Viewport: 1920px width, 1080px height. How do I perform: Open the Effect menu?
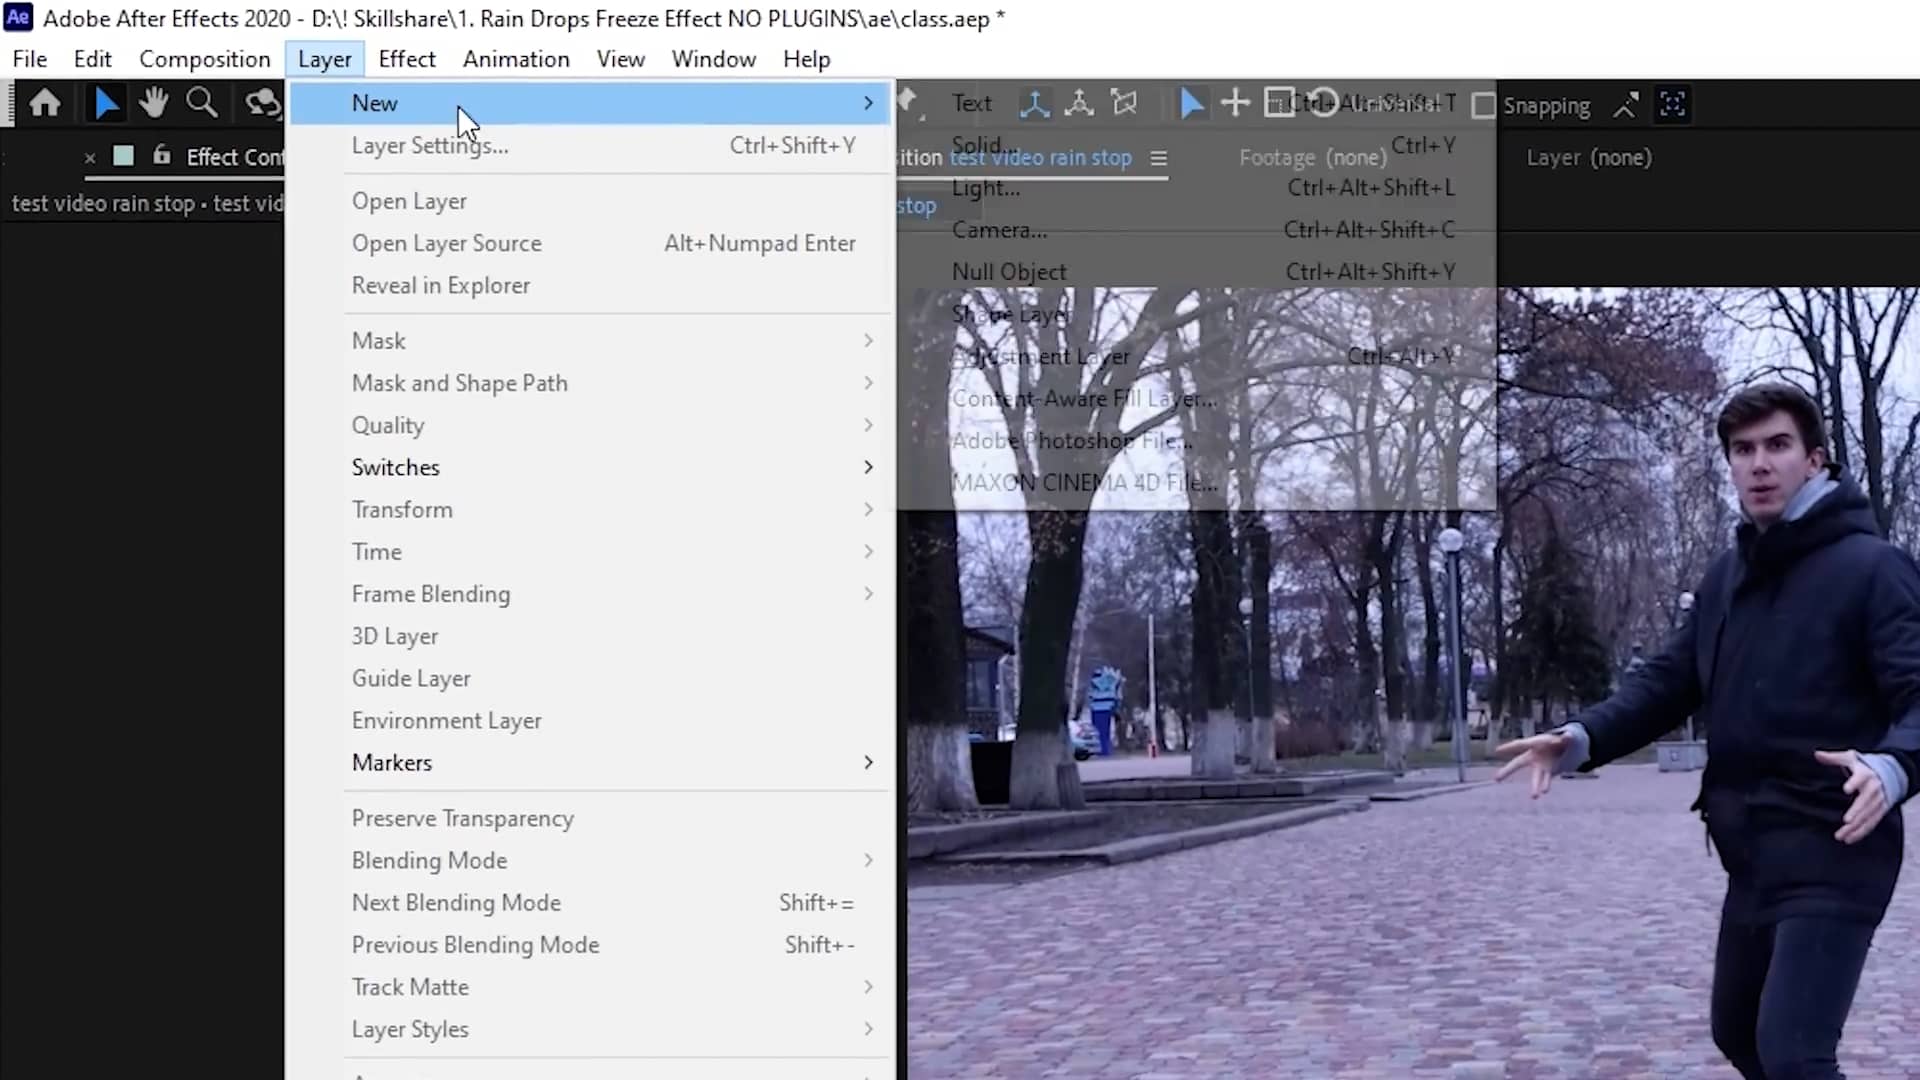[406, 59]
